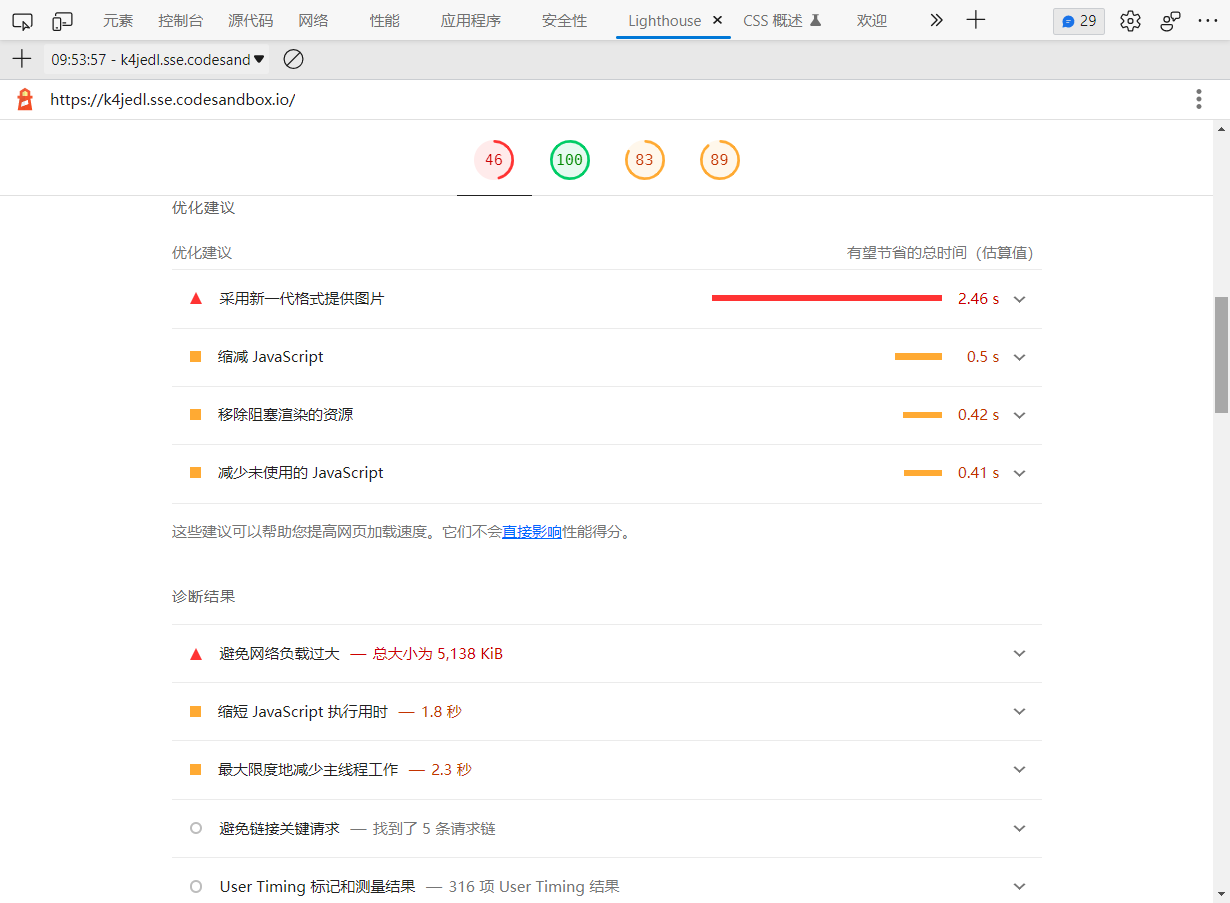Click the 总大小为 5,138 KiB value

tap(438, 654)
